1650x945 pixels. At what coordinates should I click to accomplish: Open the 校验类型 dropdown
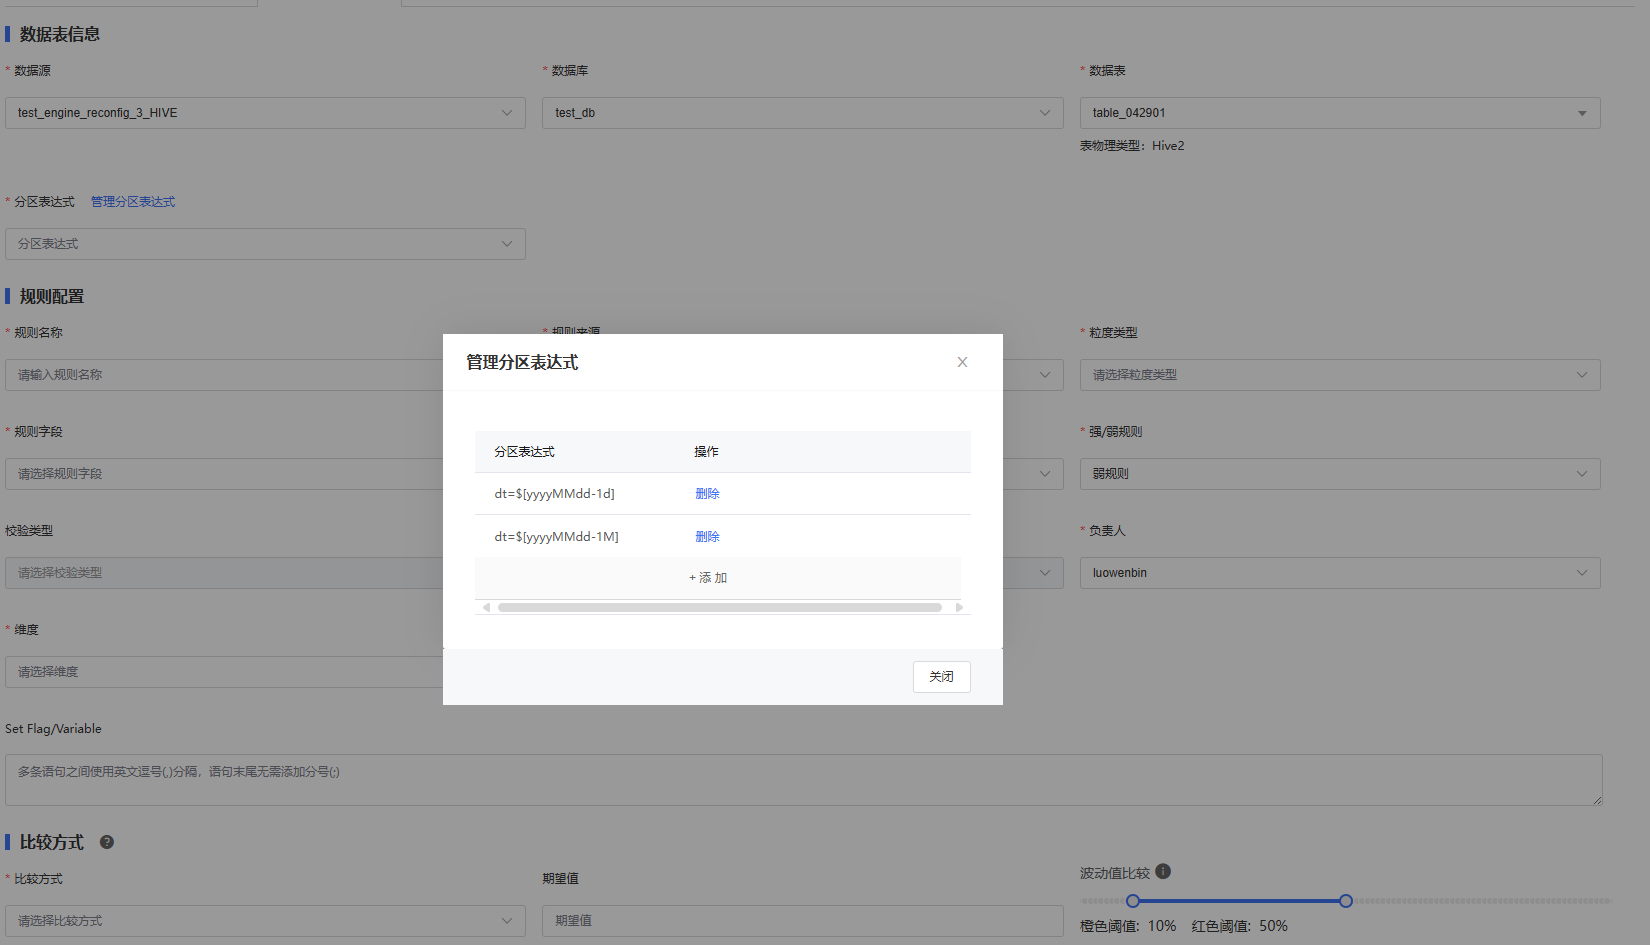click(224, 573)
